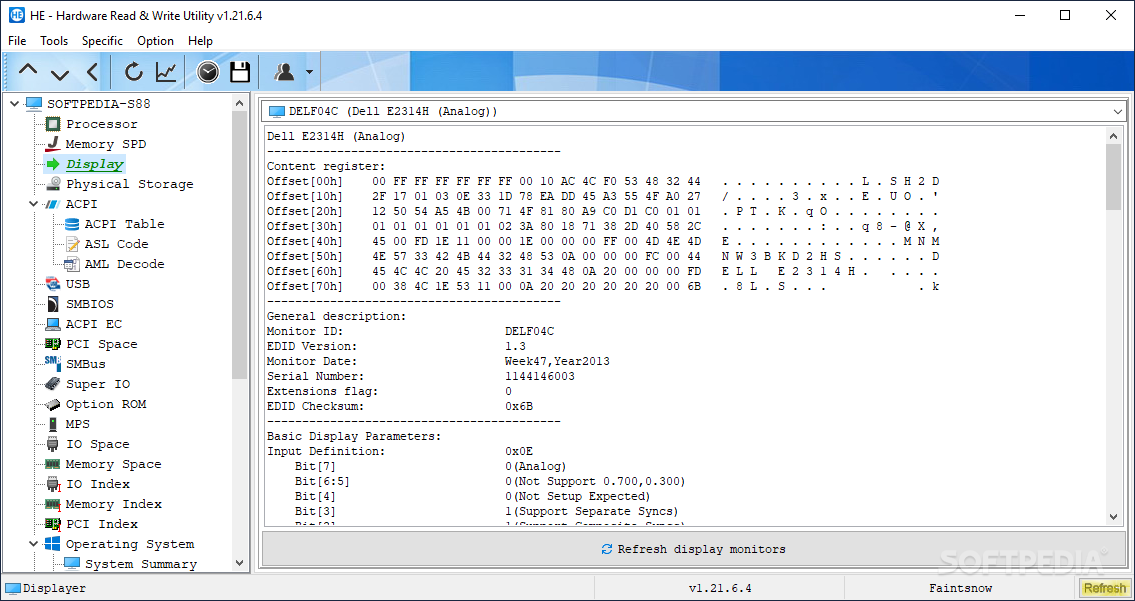Click the back arrow toolbar icon
Image resolution: width=1135 pixels, height=601 pixels.
(x=92, y=72)
